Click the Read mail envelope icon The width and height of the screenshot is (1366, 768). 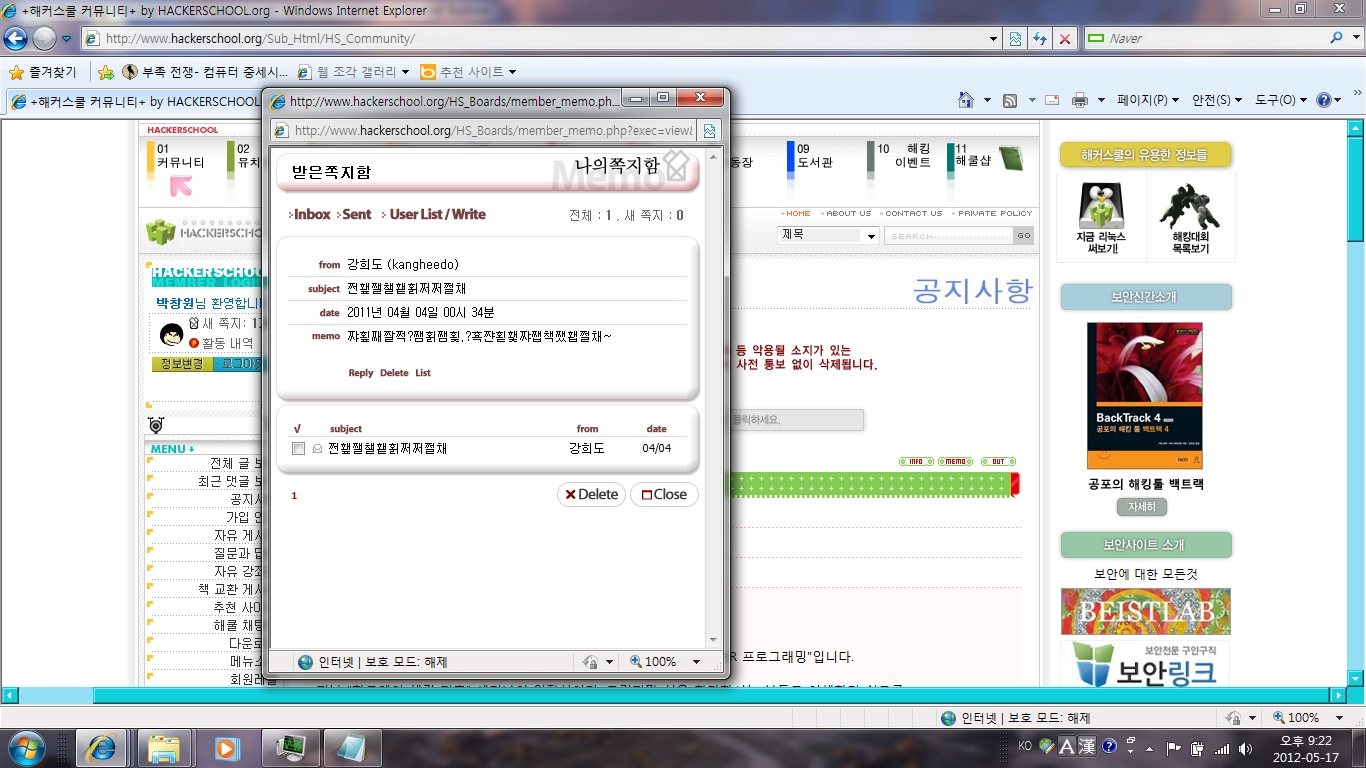point(1051,100)
